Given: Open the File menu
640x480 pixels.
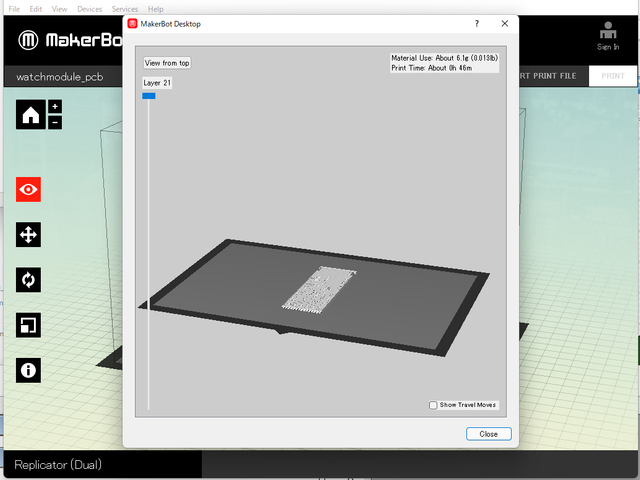Looking at the screenshot, I should [x=14, y=9].
